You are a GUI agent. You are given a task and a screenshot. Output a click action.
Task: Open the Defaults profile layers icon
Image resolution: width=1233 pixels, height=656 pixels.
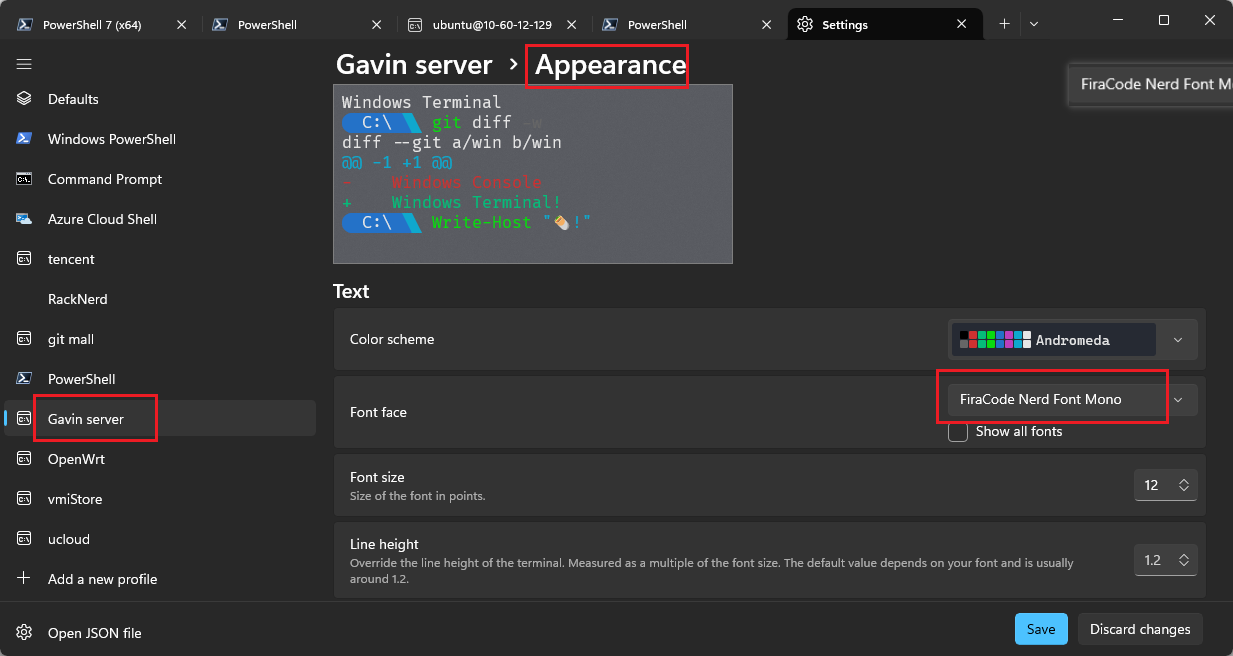[25, 99]
